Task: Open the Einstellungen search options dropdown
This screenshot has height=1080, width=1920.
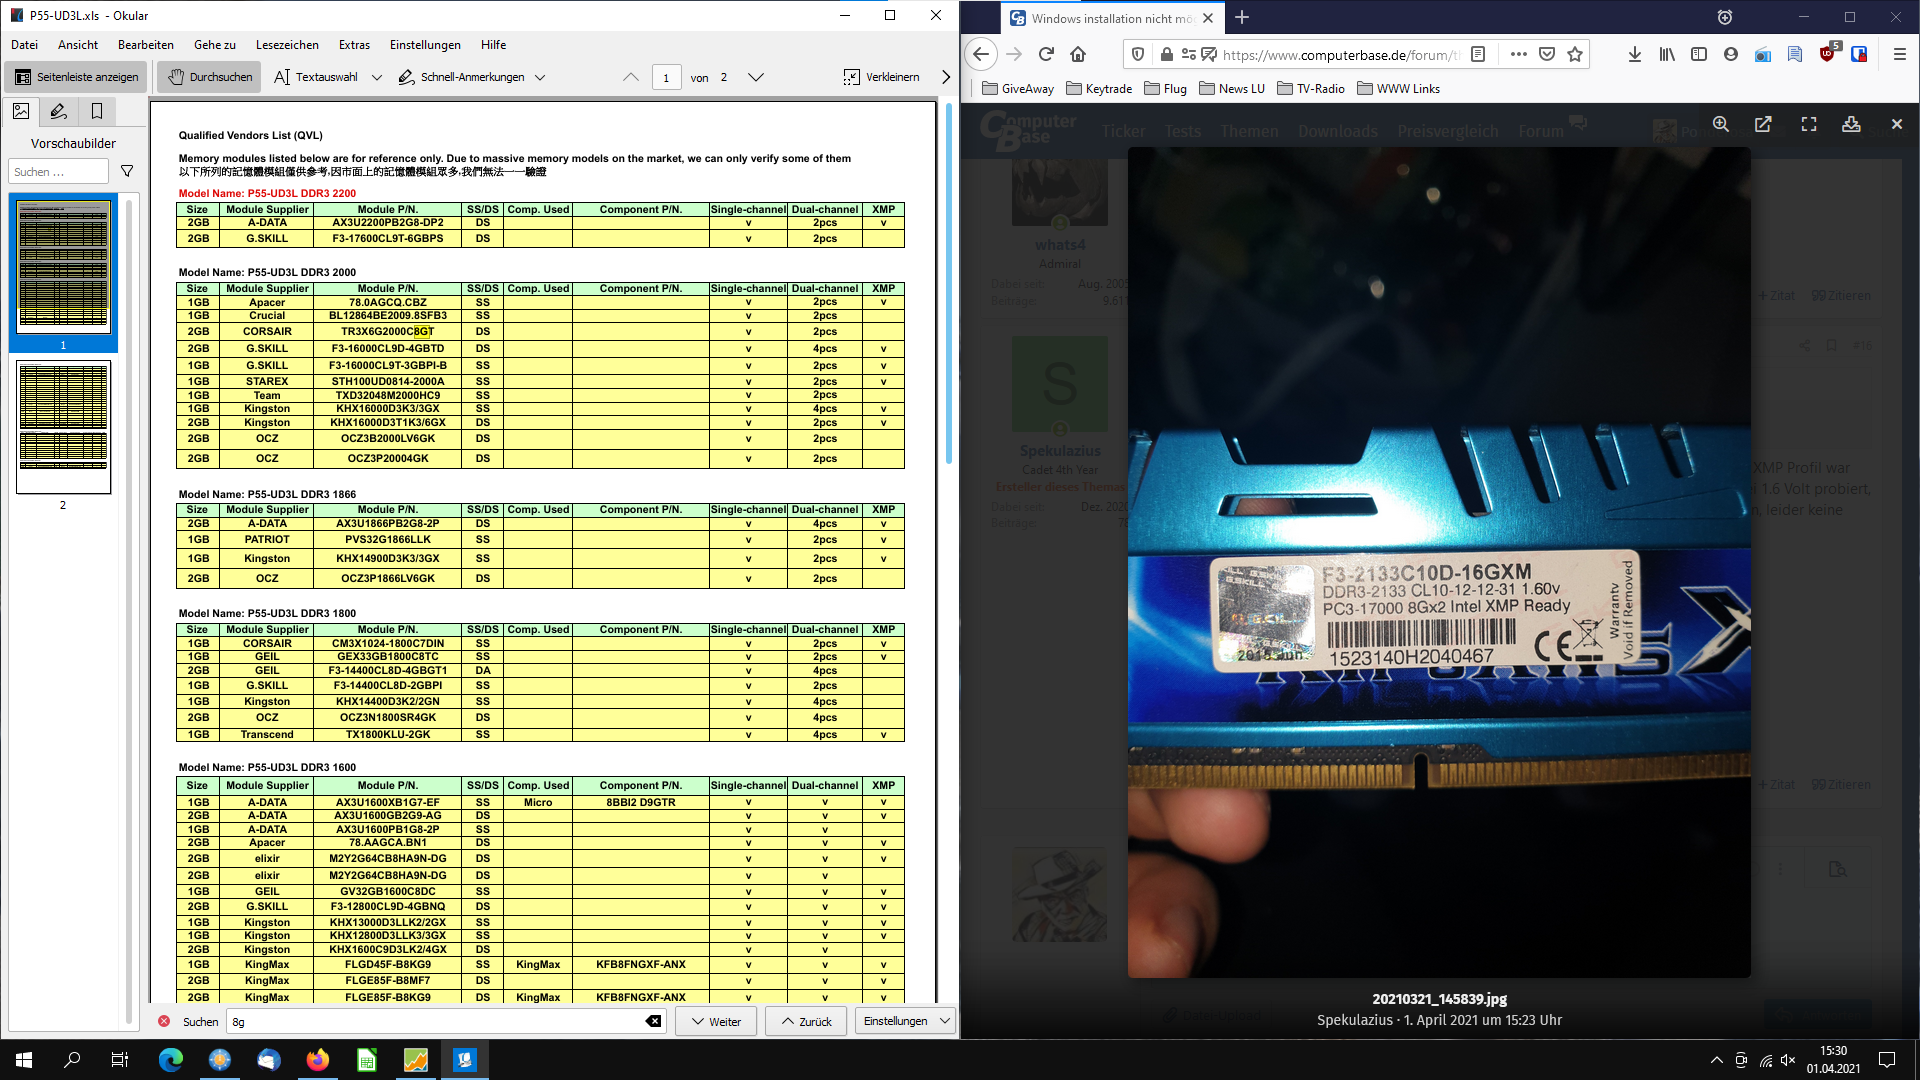Action: pos(905,1021)
